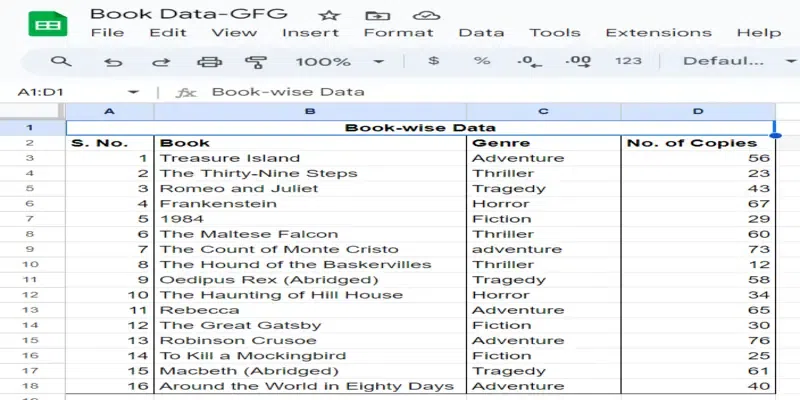Image resolution: width=800 pixels, height=400 pixels.
Task: Select The Hound of the Baskervilles cell
Action: point(310,264)
